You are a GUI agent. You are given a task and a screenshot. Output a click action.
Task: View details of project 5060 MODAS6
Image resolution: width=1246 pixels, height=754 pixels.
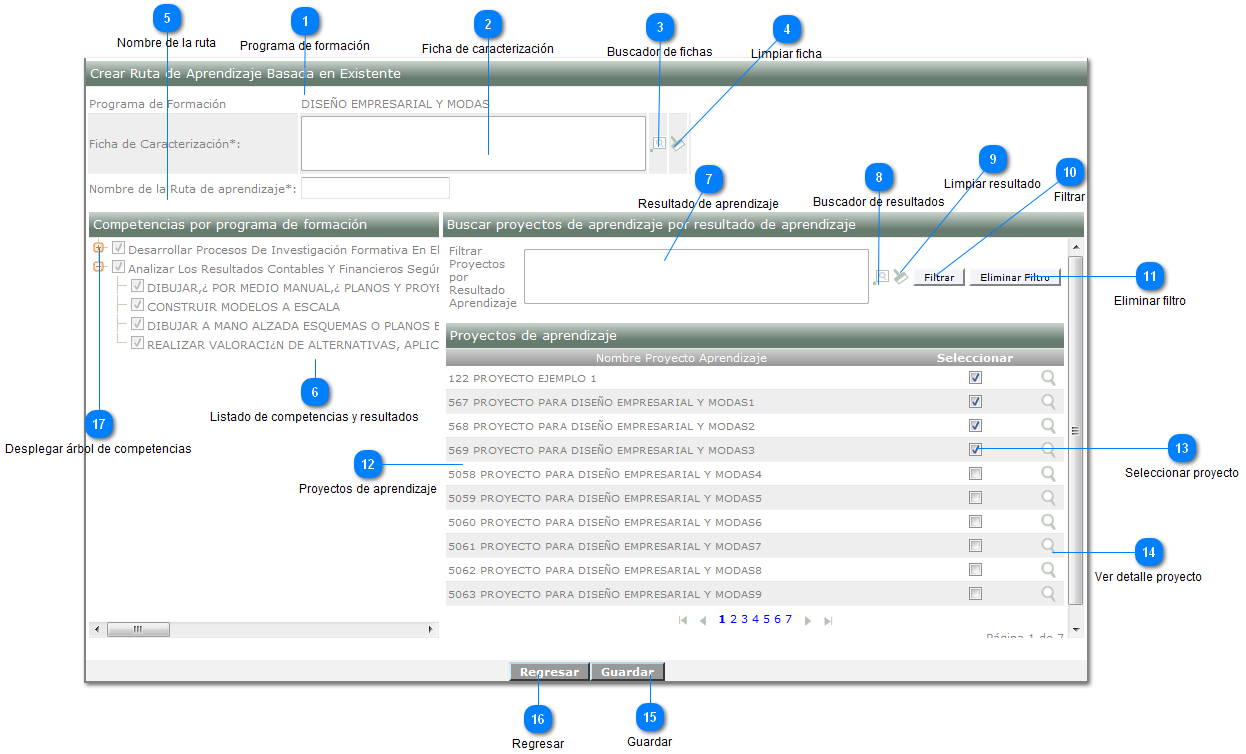(x=1048, y=522)
